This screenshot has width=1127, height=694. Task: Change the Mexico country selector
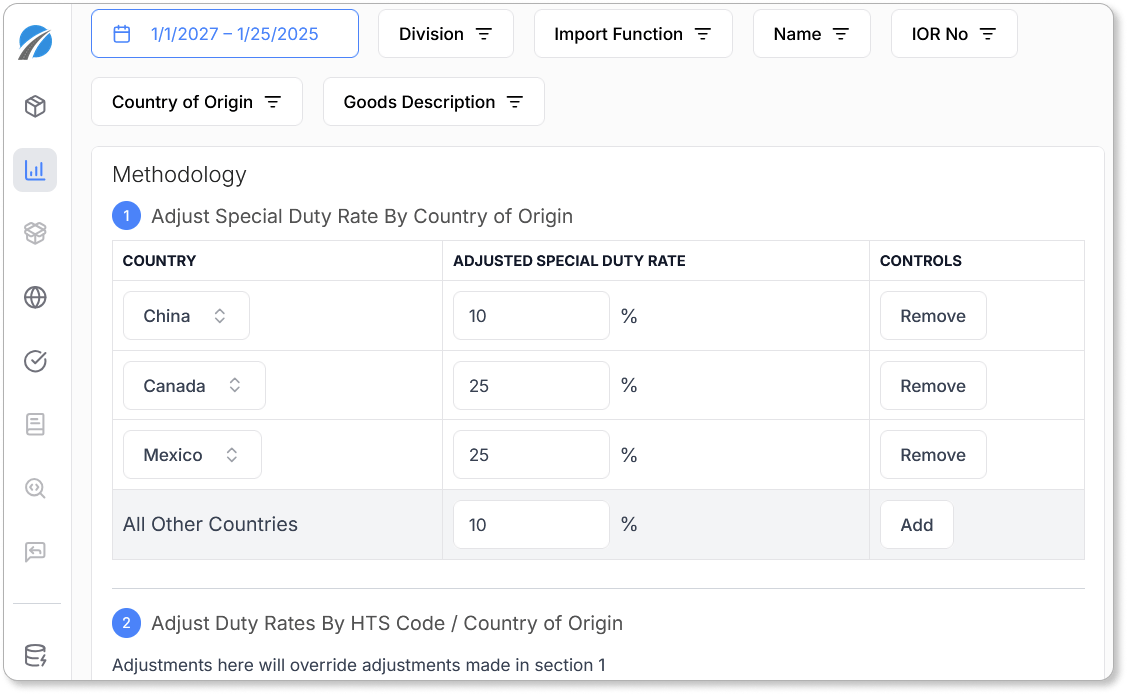(x=192, y=455)
